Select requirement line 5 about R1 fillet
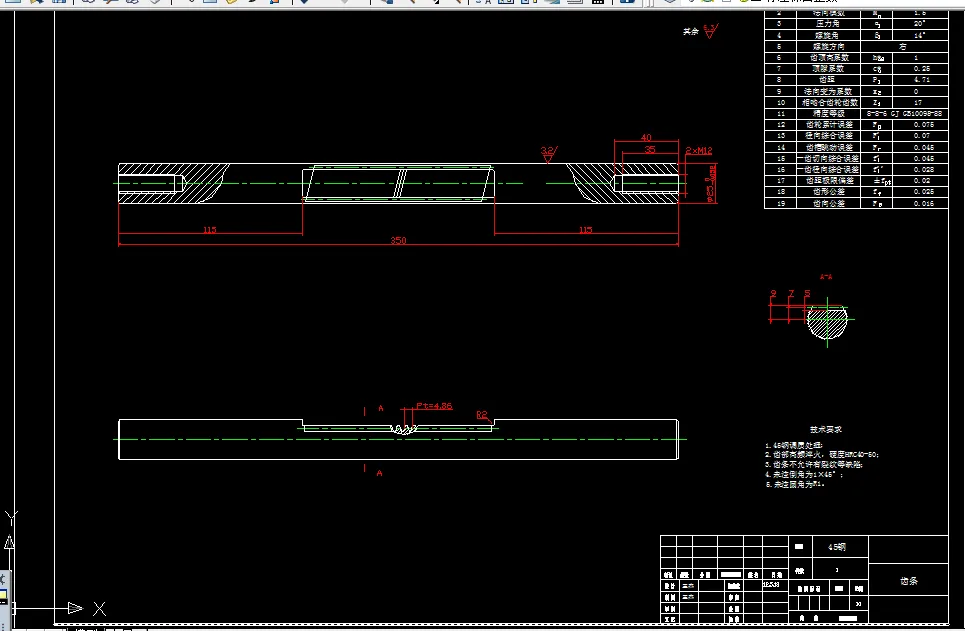Image resolution: width=965 pixels, height=631 pixels. [x=795, y=484]
